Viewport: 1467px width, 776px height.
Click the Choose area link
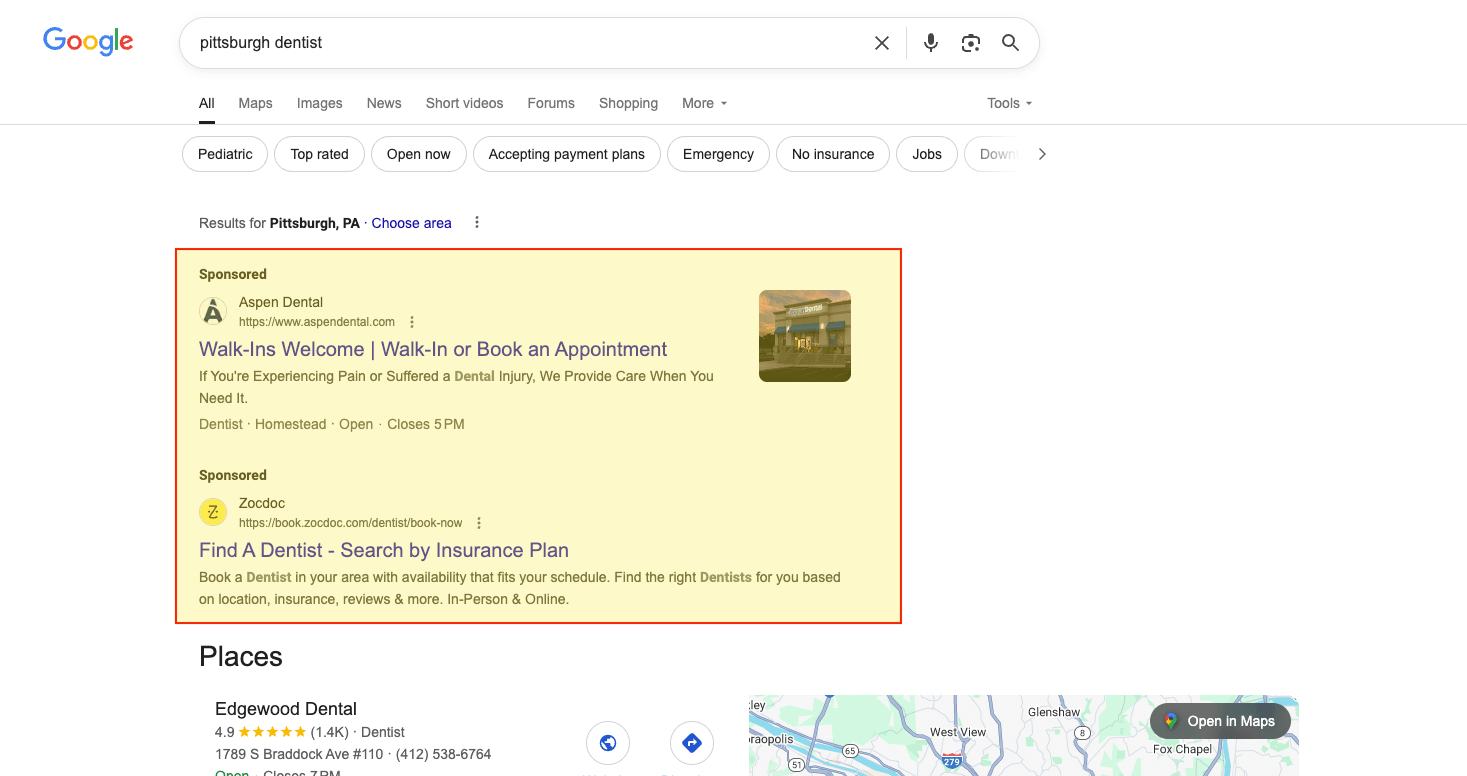click(412, 223)
